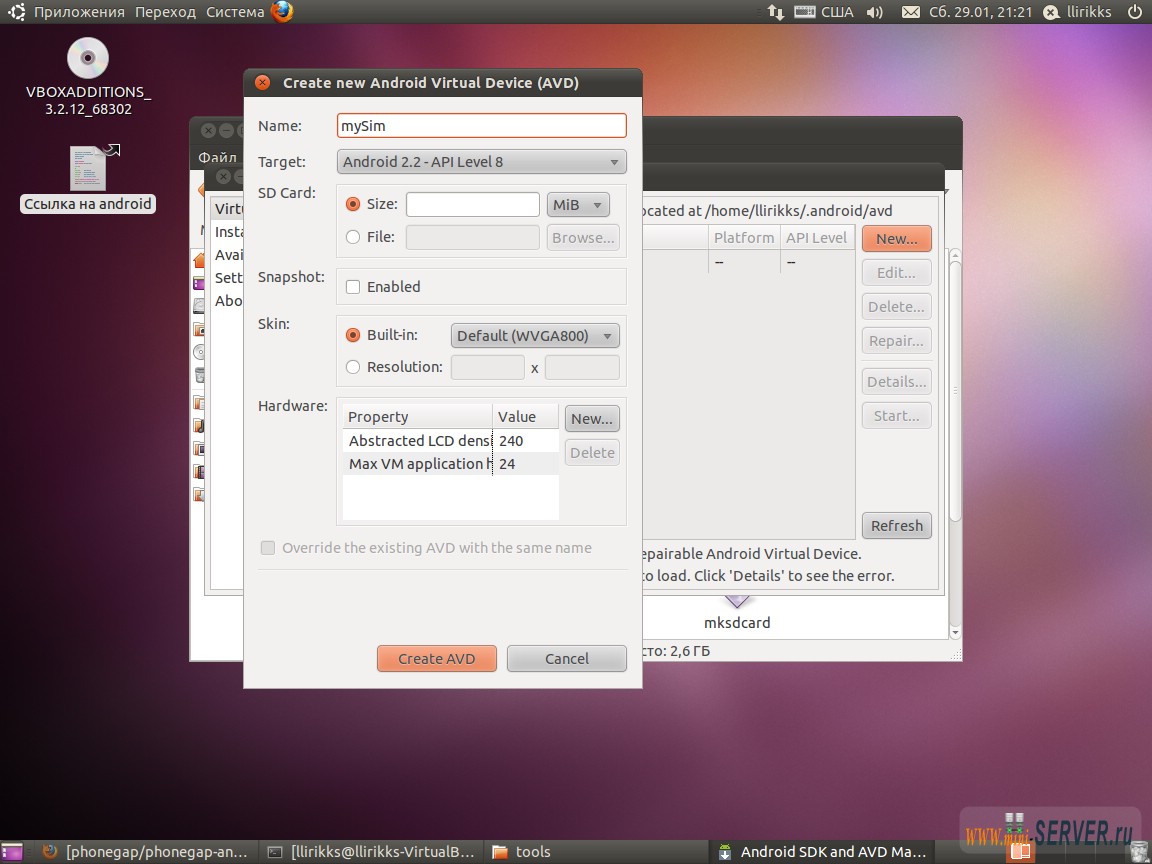This screenshot has height=864, width=1152.
Task: Select SD Card File radio button
Action: [353, 237]
